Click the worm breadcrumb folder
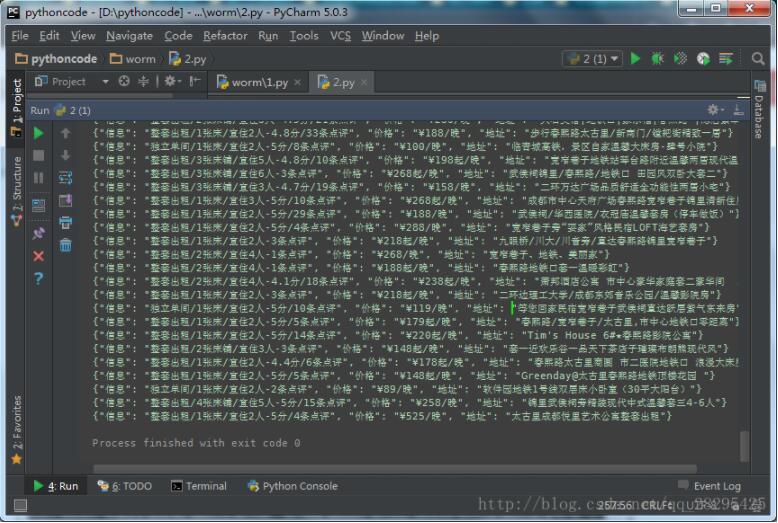The height and width of the screenshot is (523, 778). [x=132, y=59]
